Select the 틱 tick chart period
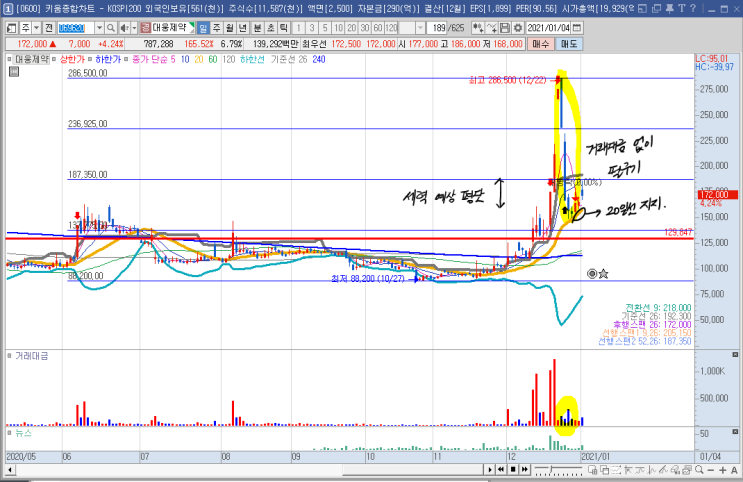Viewport: 743px width, 482px height. pos(284,28)
